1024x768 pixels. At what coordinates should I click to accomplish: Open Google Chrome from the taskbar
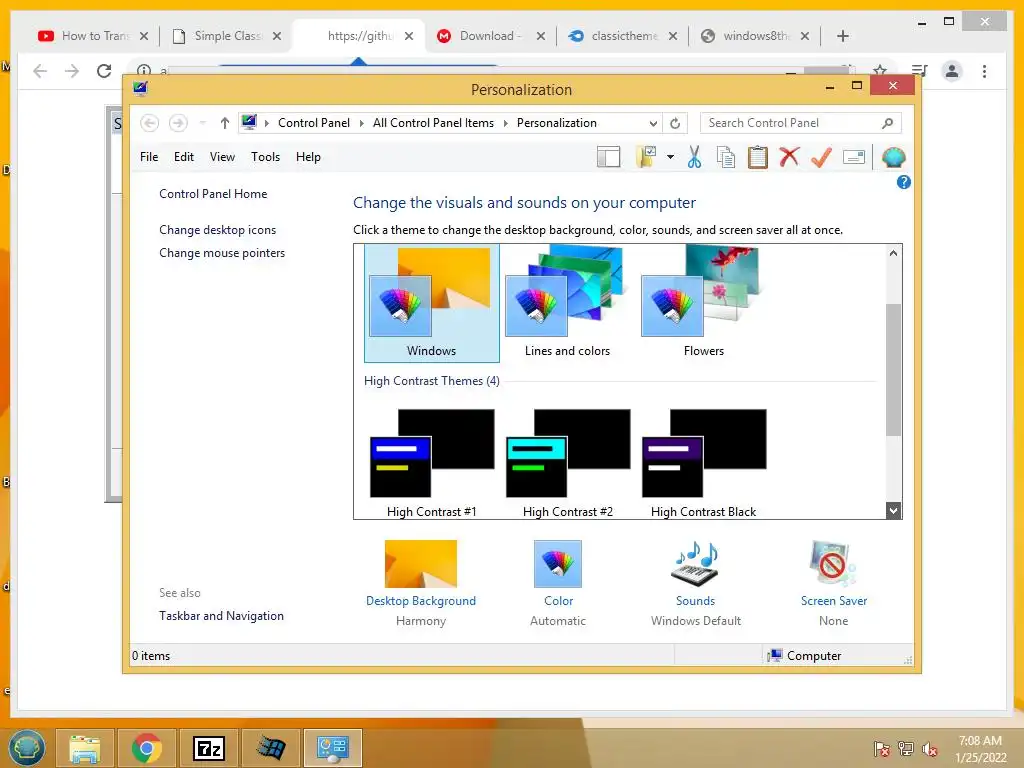point(146,748)
